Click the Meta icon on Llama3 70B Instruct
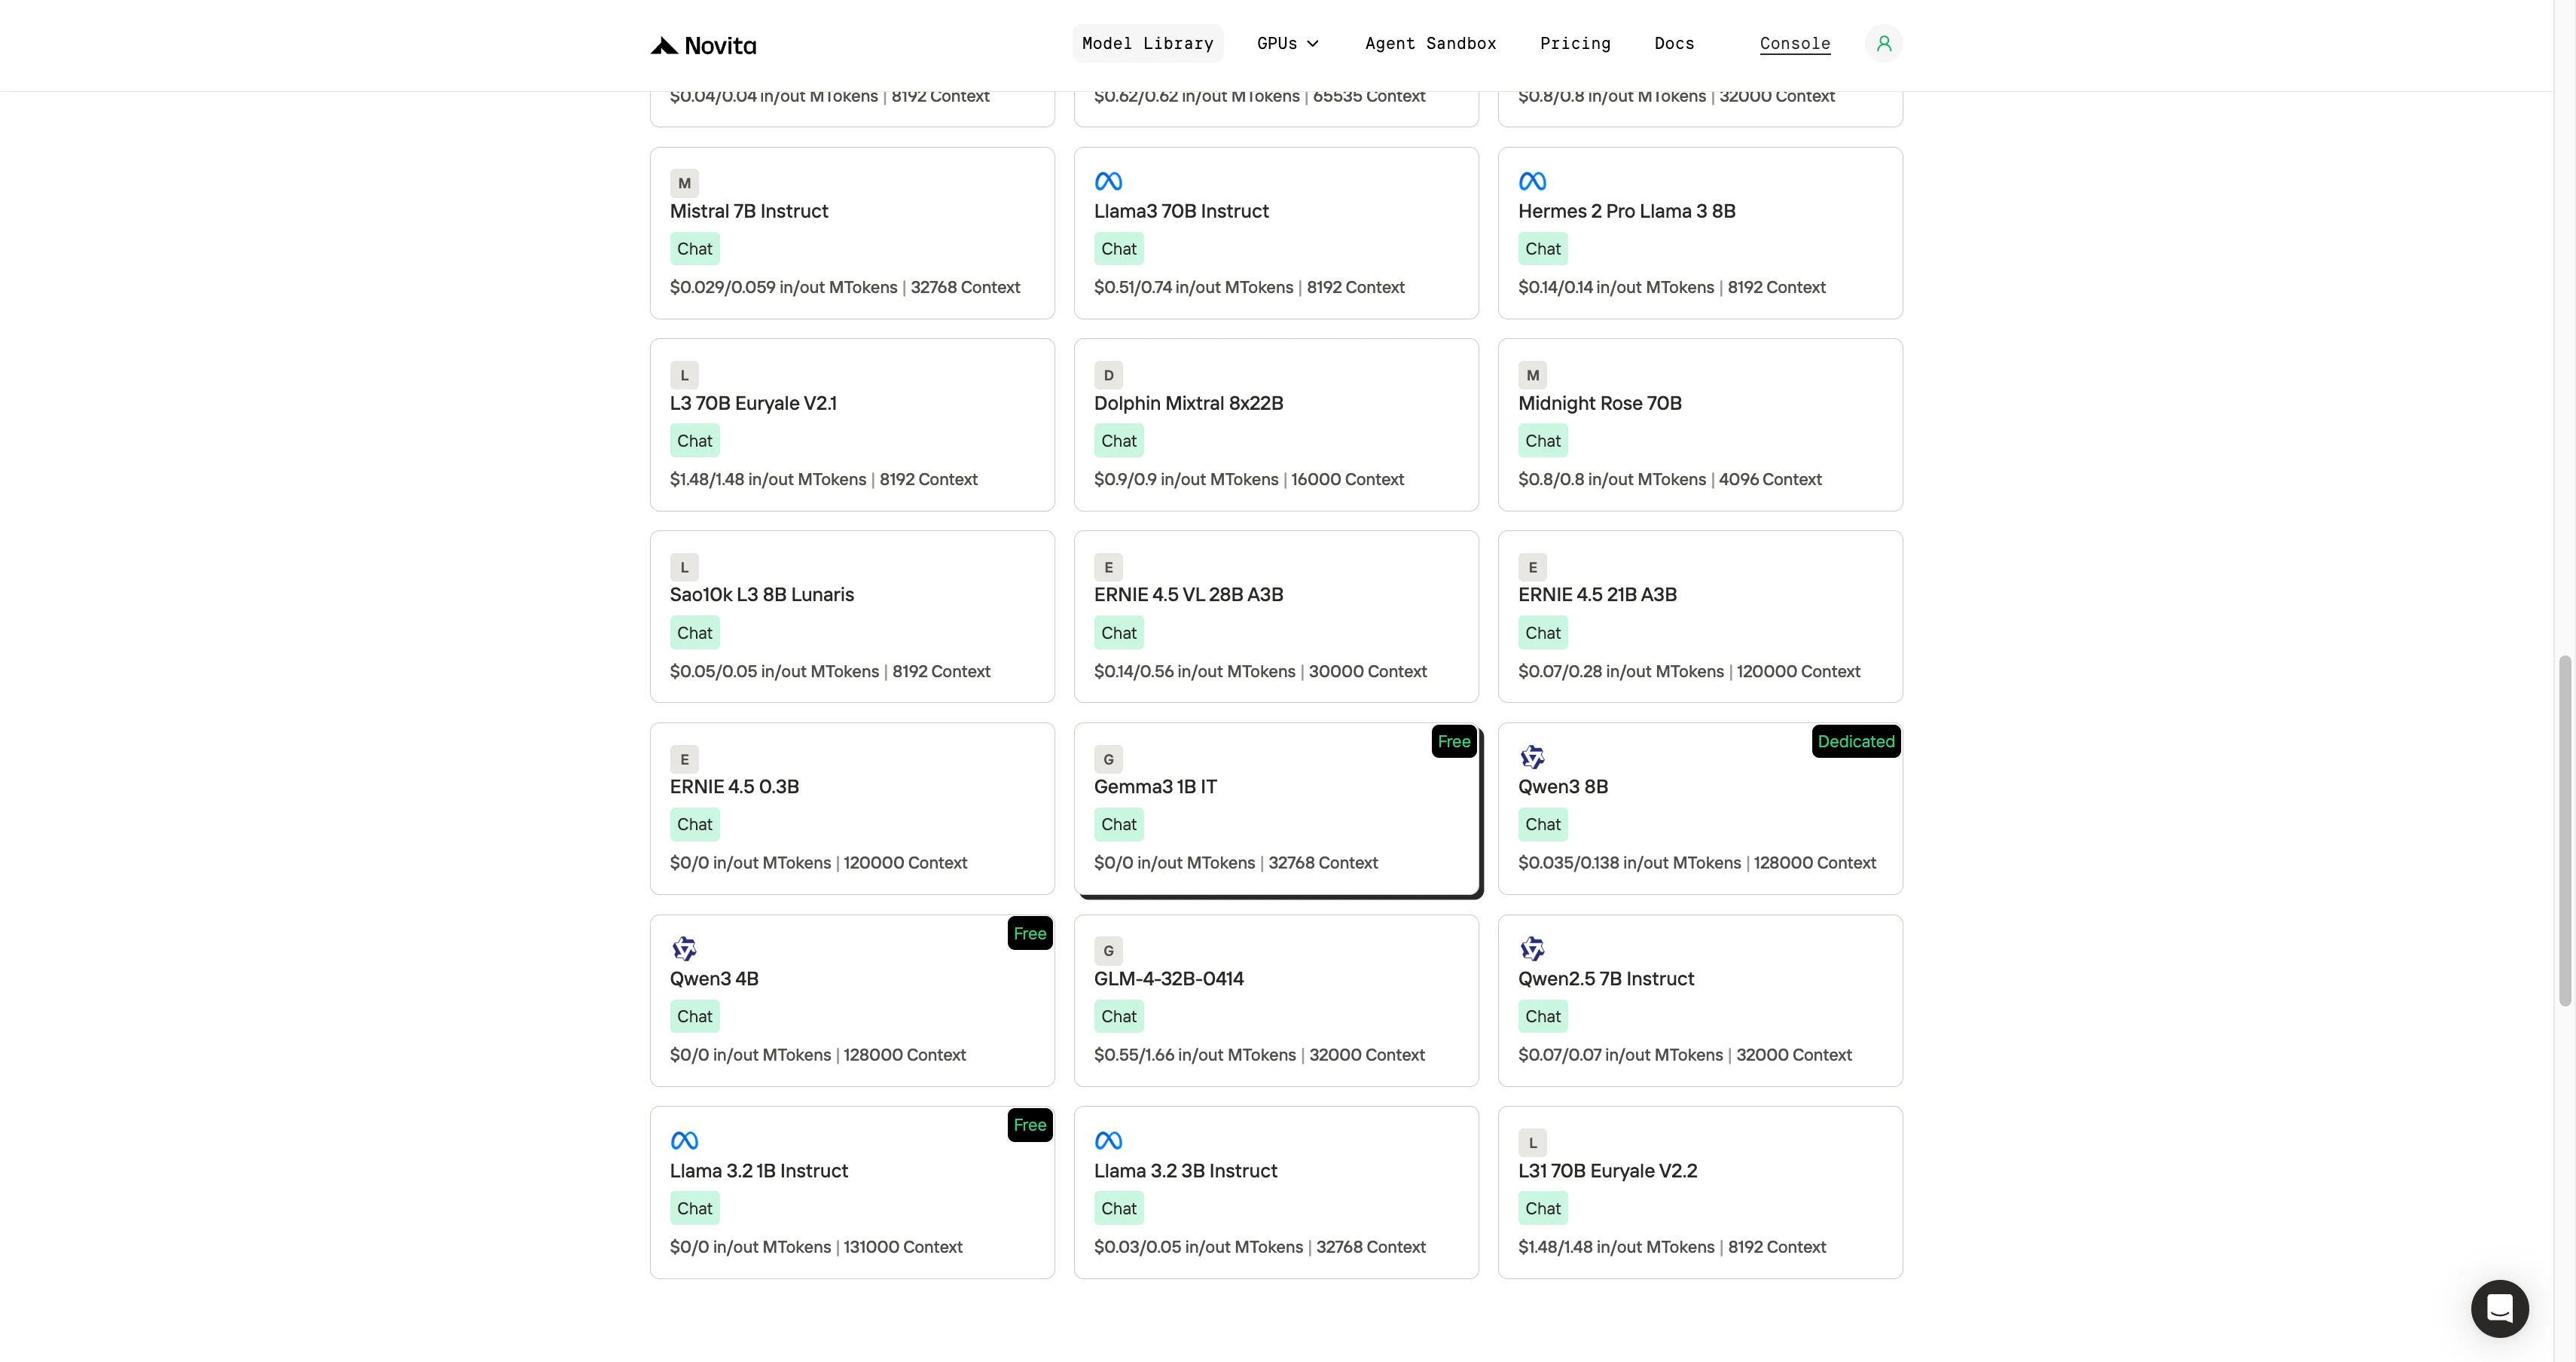2576x1362 pixels. [x=1108, y=181]
